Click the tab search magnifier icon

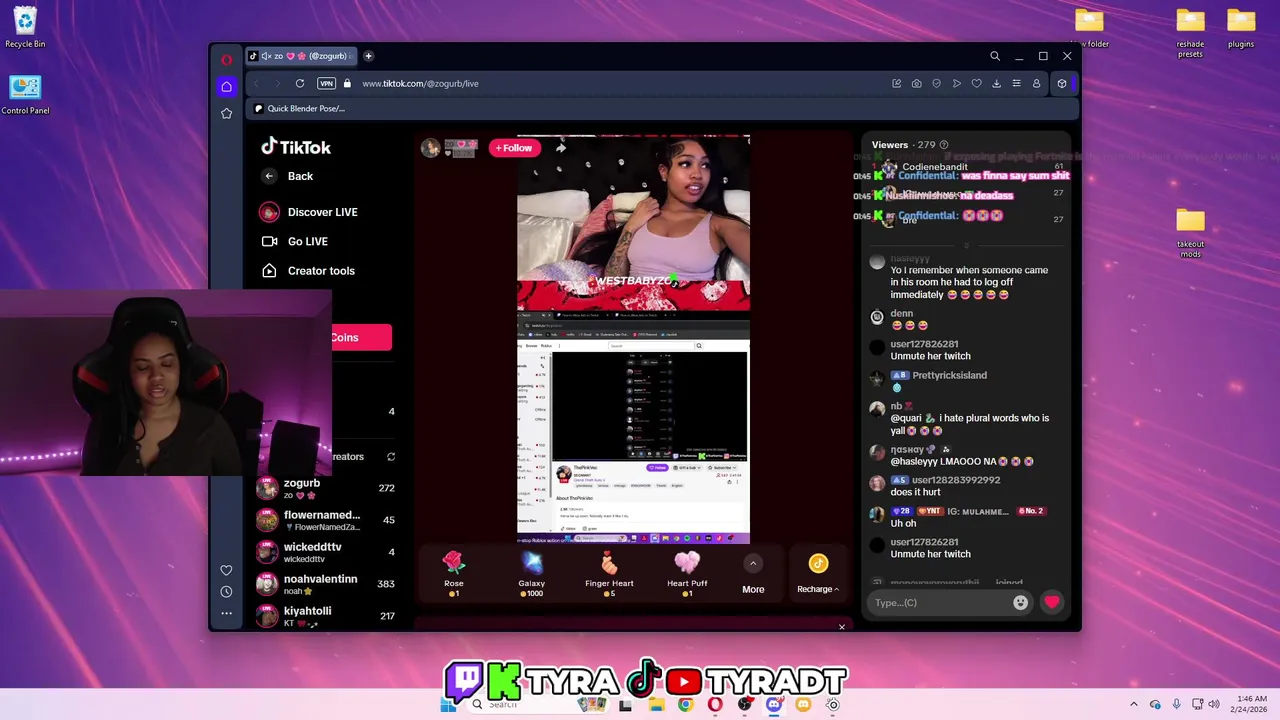(995, 56)
